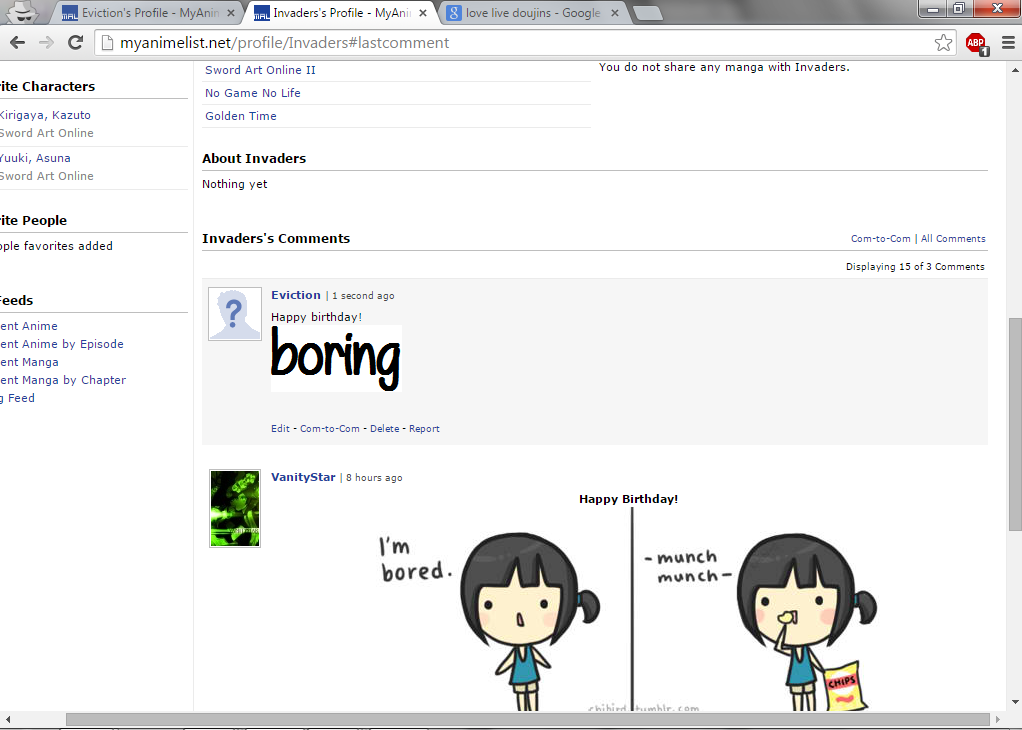Click the browser forward arrow button
The height and width of the screenshot is (730, 1022).
[46, 43]
